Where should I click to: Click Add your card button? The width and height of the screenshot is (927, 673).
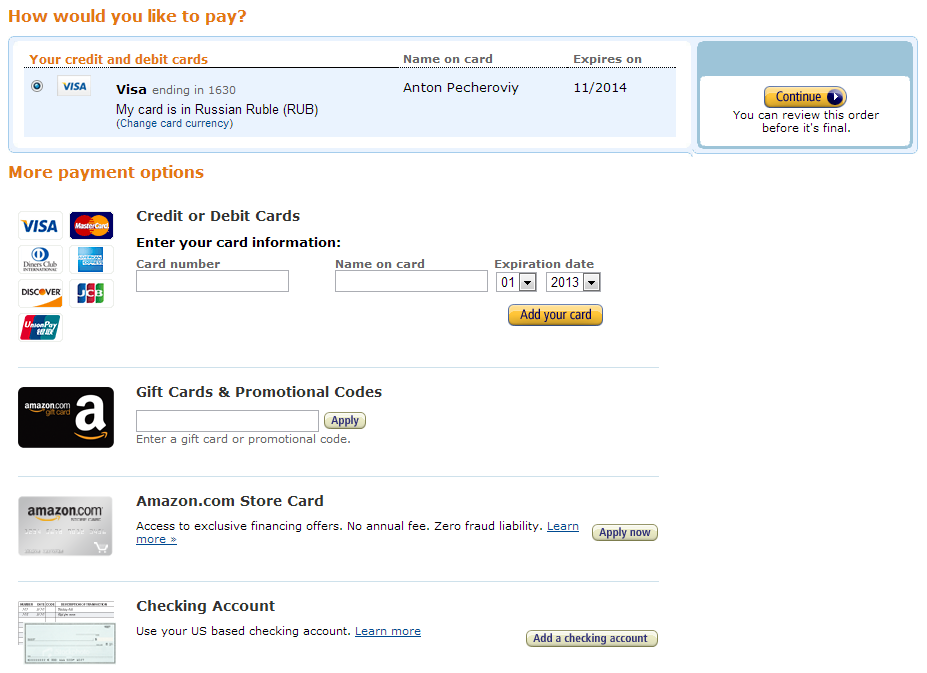click(555, 315)
